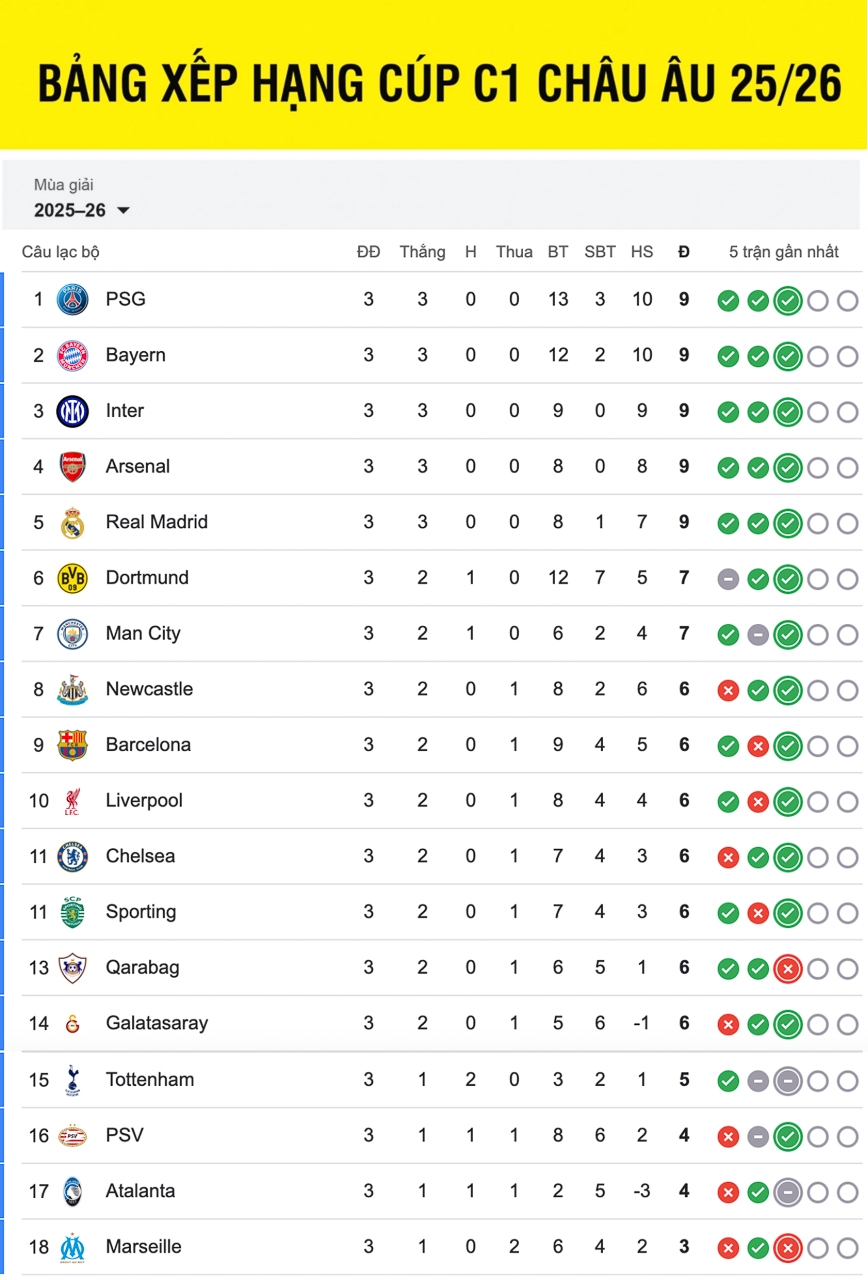Click the Dortmund BVB logo
Viewport: 868px width, 1280px height.
(x=72, y=578)
